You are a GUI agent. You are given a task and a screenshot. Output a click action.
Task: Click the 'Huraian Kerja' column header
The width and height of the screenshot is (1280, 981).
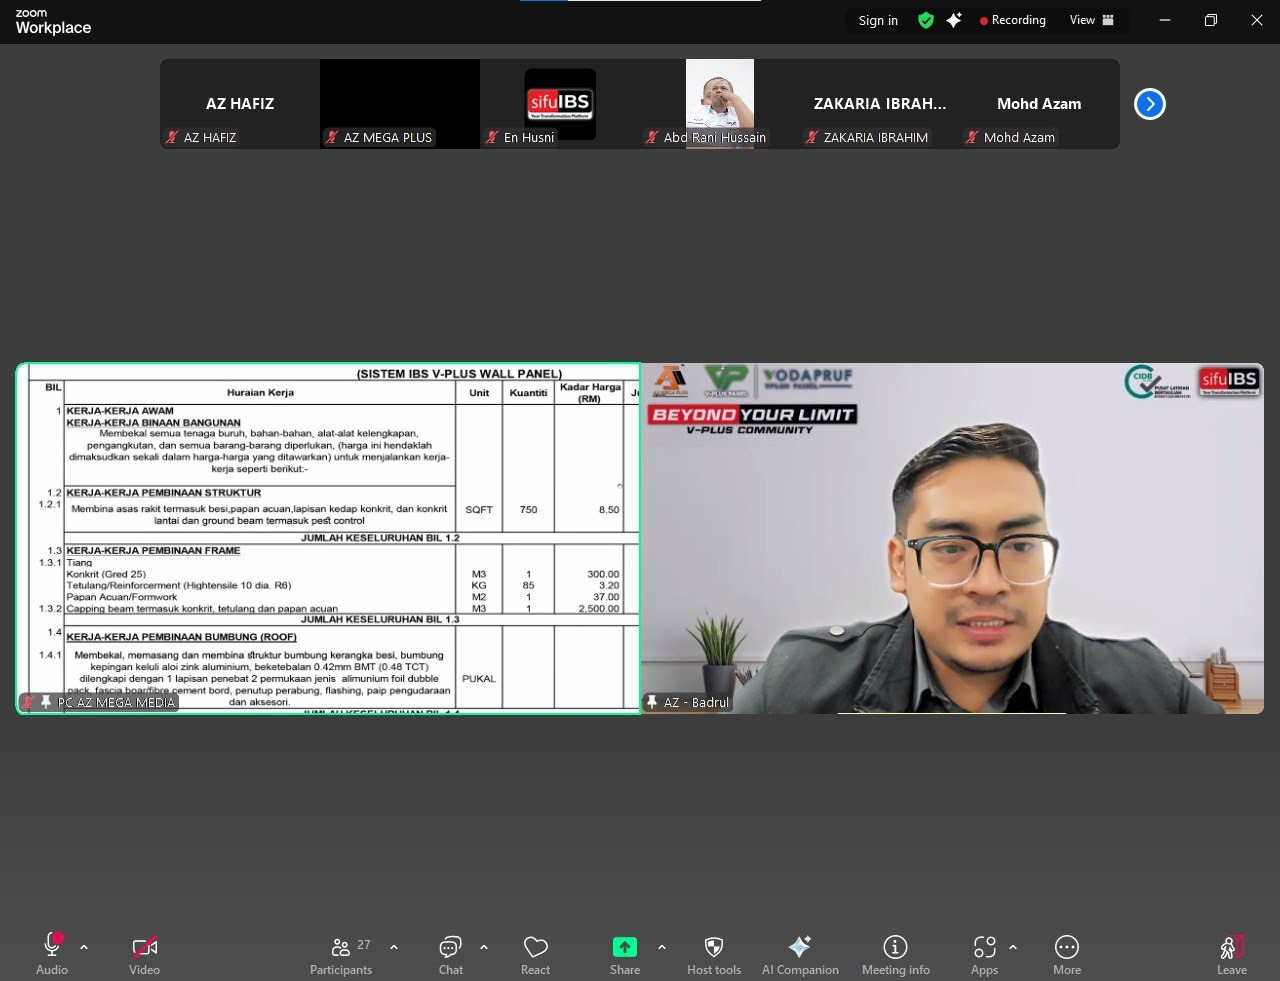pyautogui.click(x=260, y=393)
